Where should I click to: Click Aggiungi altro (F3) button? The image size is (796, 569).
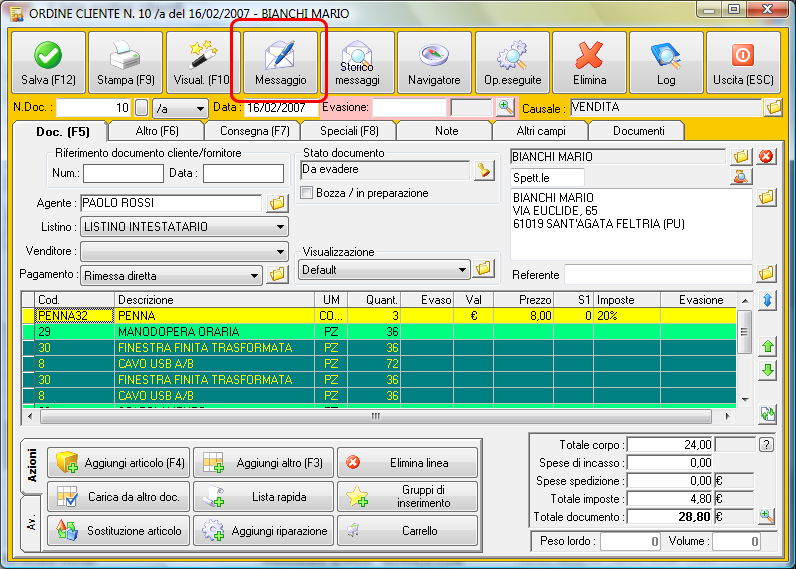[263, 463]
